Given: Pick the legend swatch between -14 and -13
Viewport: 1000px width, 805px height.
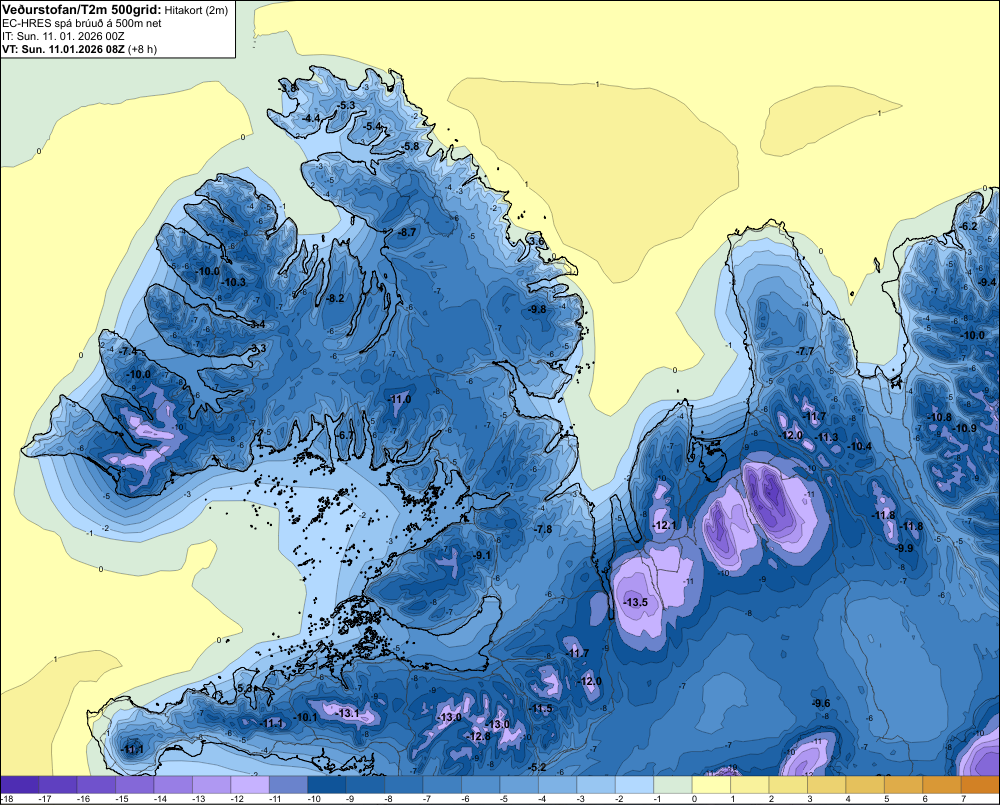Looking at the screenshot, I should point(173,785).
